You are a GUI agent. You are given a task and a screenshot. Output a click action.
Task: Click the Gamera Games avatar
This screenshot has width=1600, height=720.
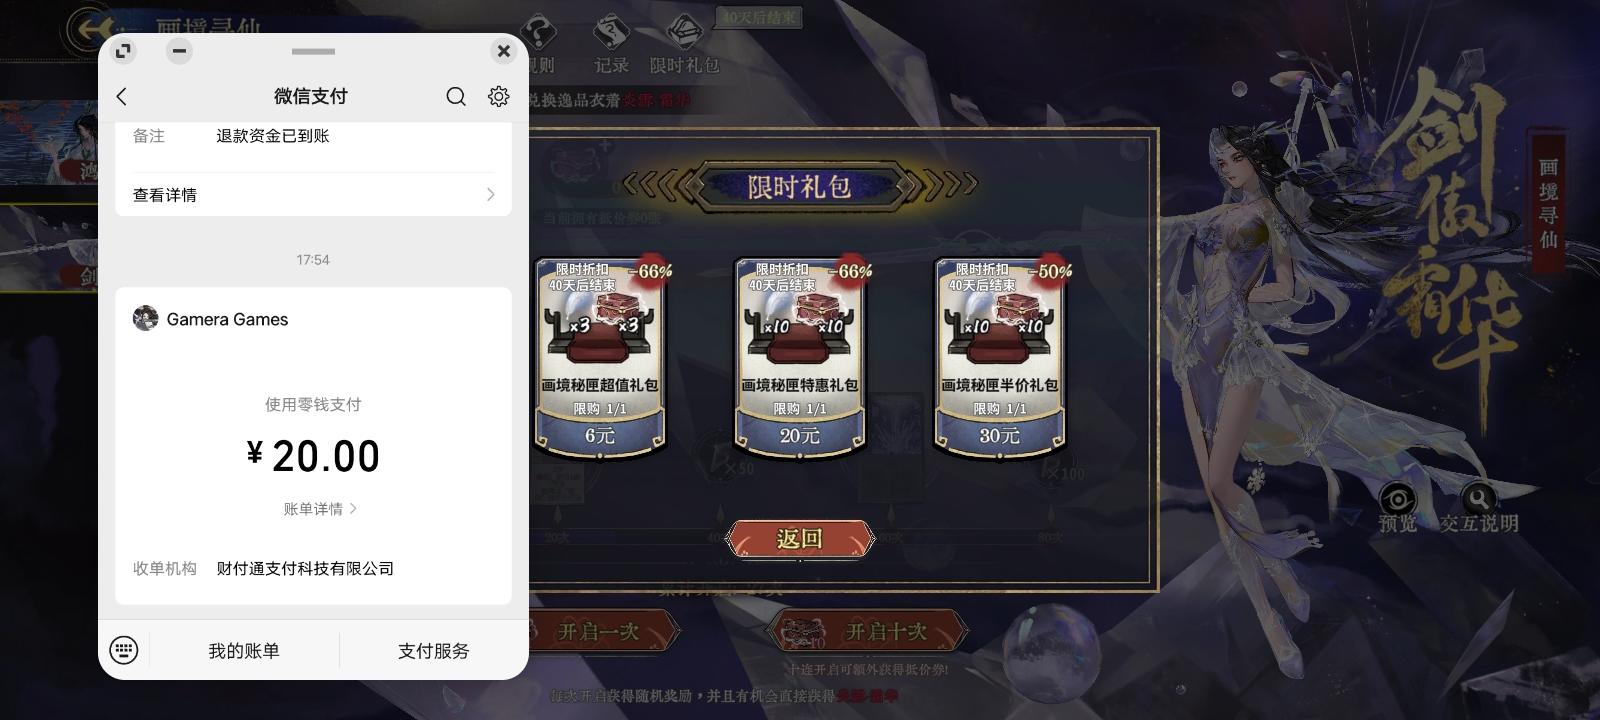click(145, 318)
